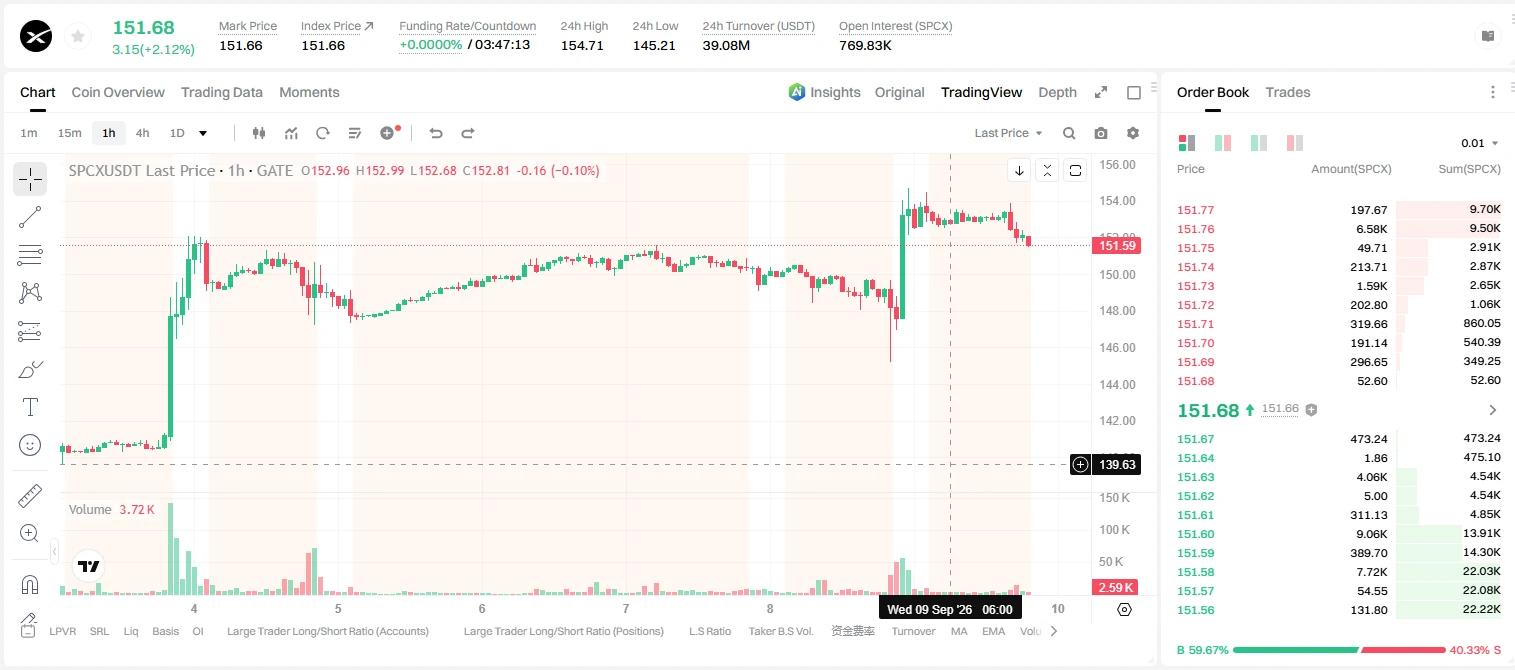
Task: Open chart settings gear icon
Action: click(1133, 133)
